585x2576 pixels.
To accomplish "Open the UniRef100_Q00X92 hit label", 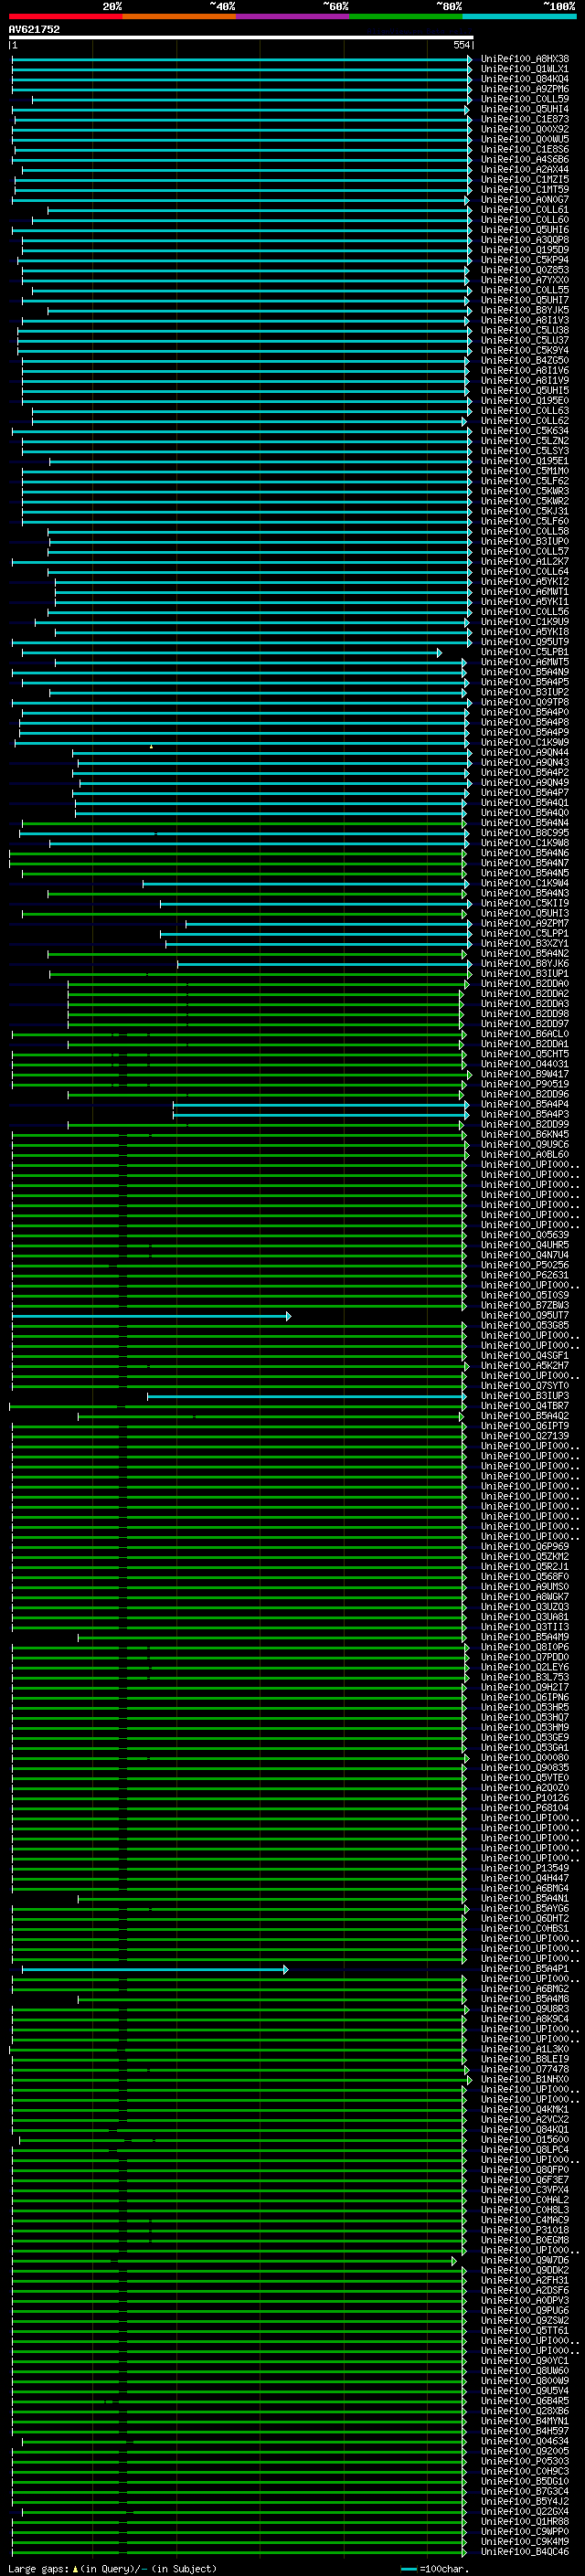I will pos(524,129).
